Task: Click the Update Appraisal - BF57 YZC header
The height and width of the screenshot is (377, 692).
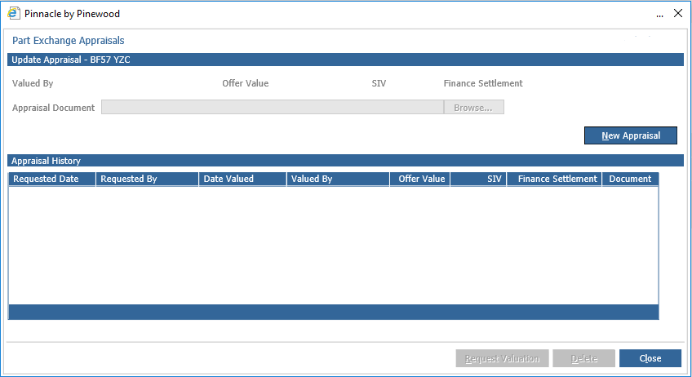Action: [346, 60]
